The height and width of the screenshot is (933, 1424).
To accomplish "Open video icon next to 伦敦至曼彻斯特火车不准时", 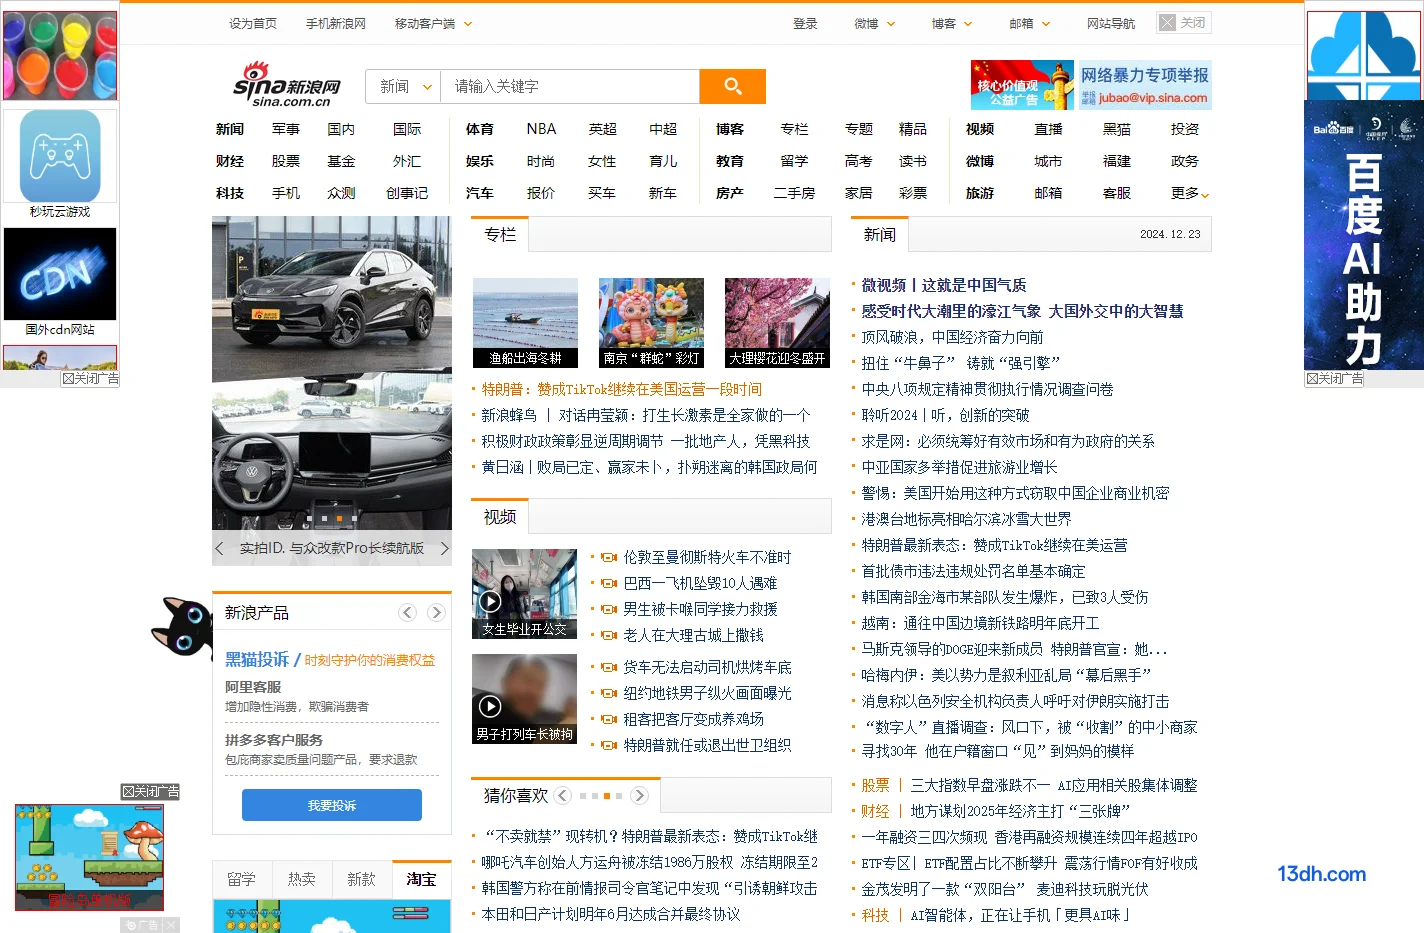I will point(608,557).
